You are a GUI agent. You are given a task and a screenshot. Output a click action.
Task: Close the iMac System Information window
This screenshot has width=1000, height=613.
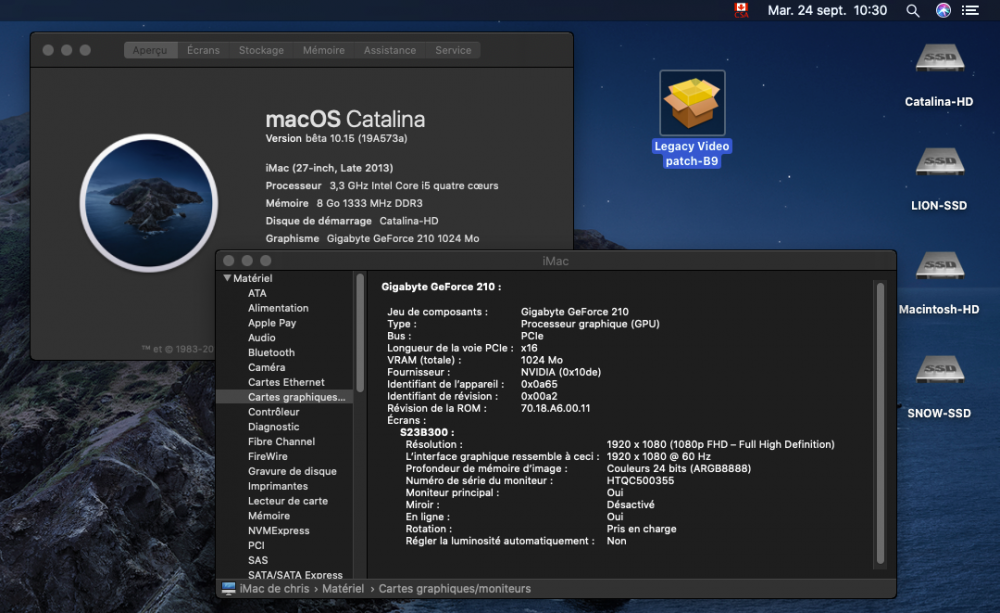(228, 260)
